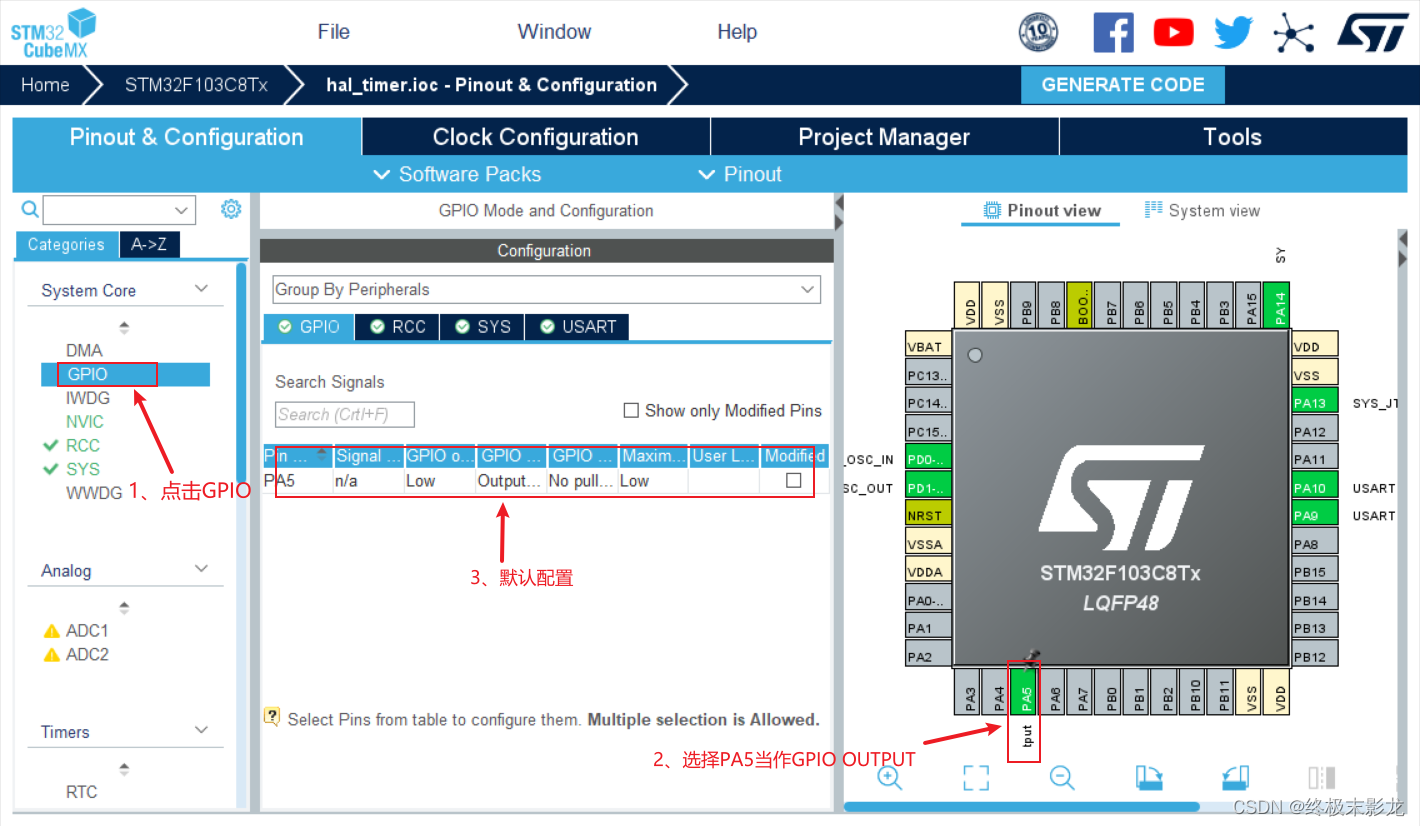Click the zoom in magnifier under pinout
This screenshot has height=826, width=1420.
point(890,777)
